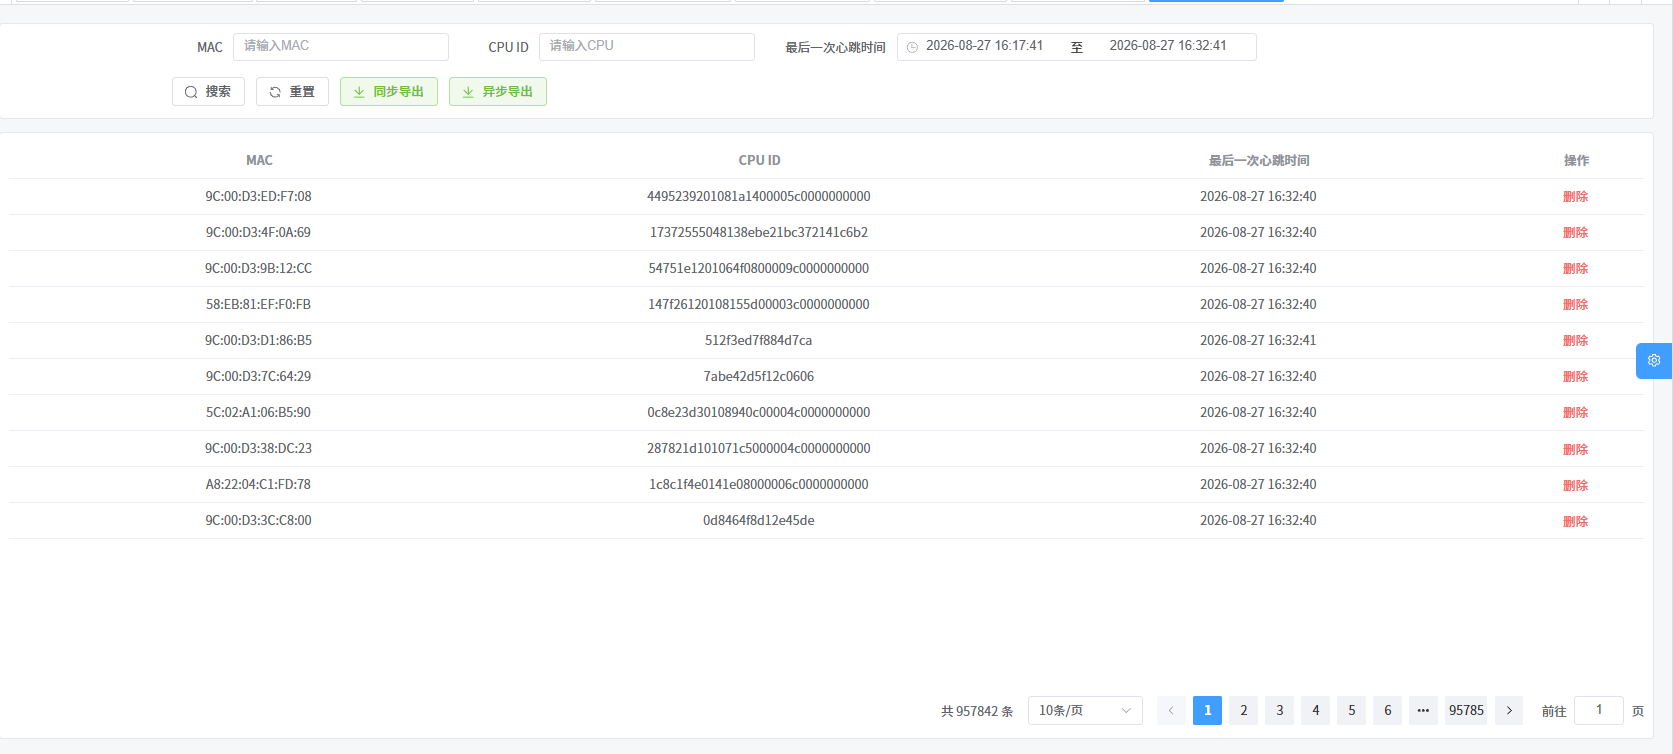Click the MAC column header
Image resolution: width=1673 pixels, height=754 pixels.
pos(259,160)
